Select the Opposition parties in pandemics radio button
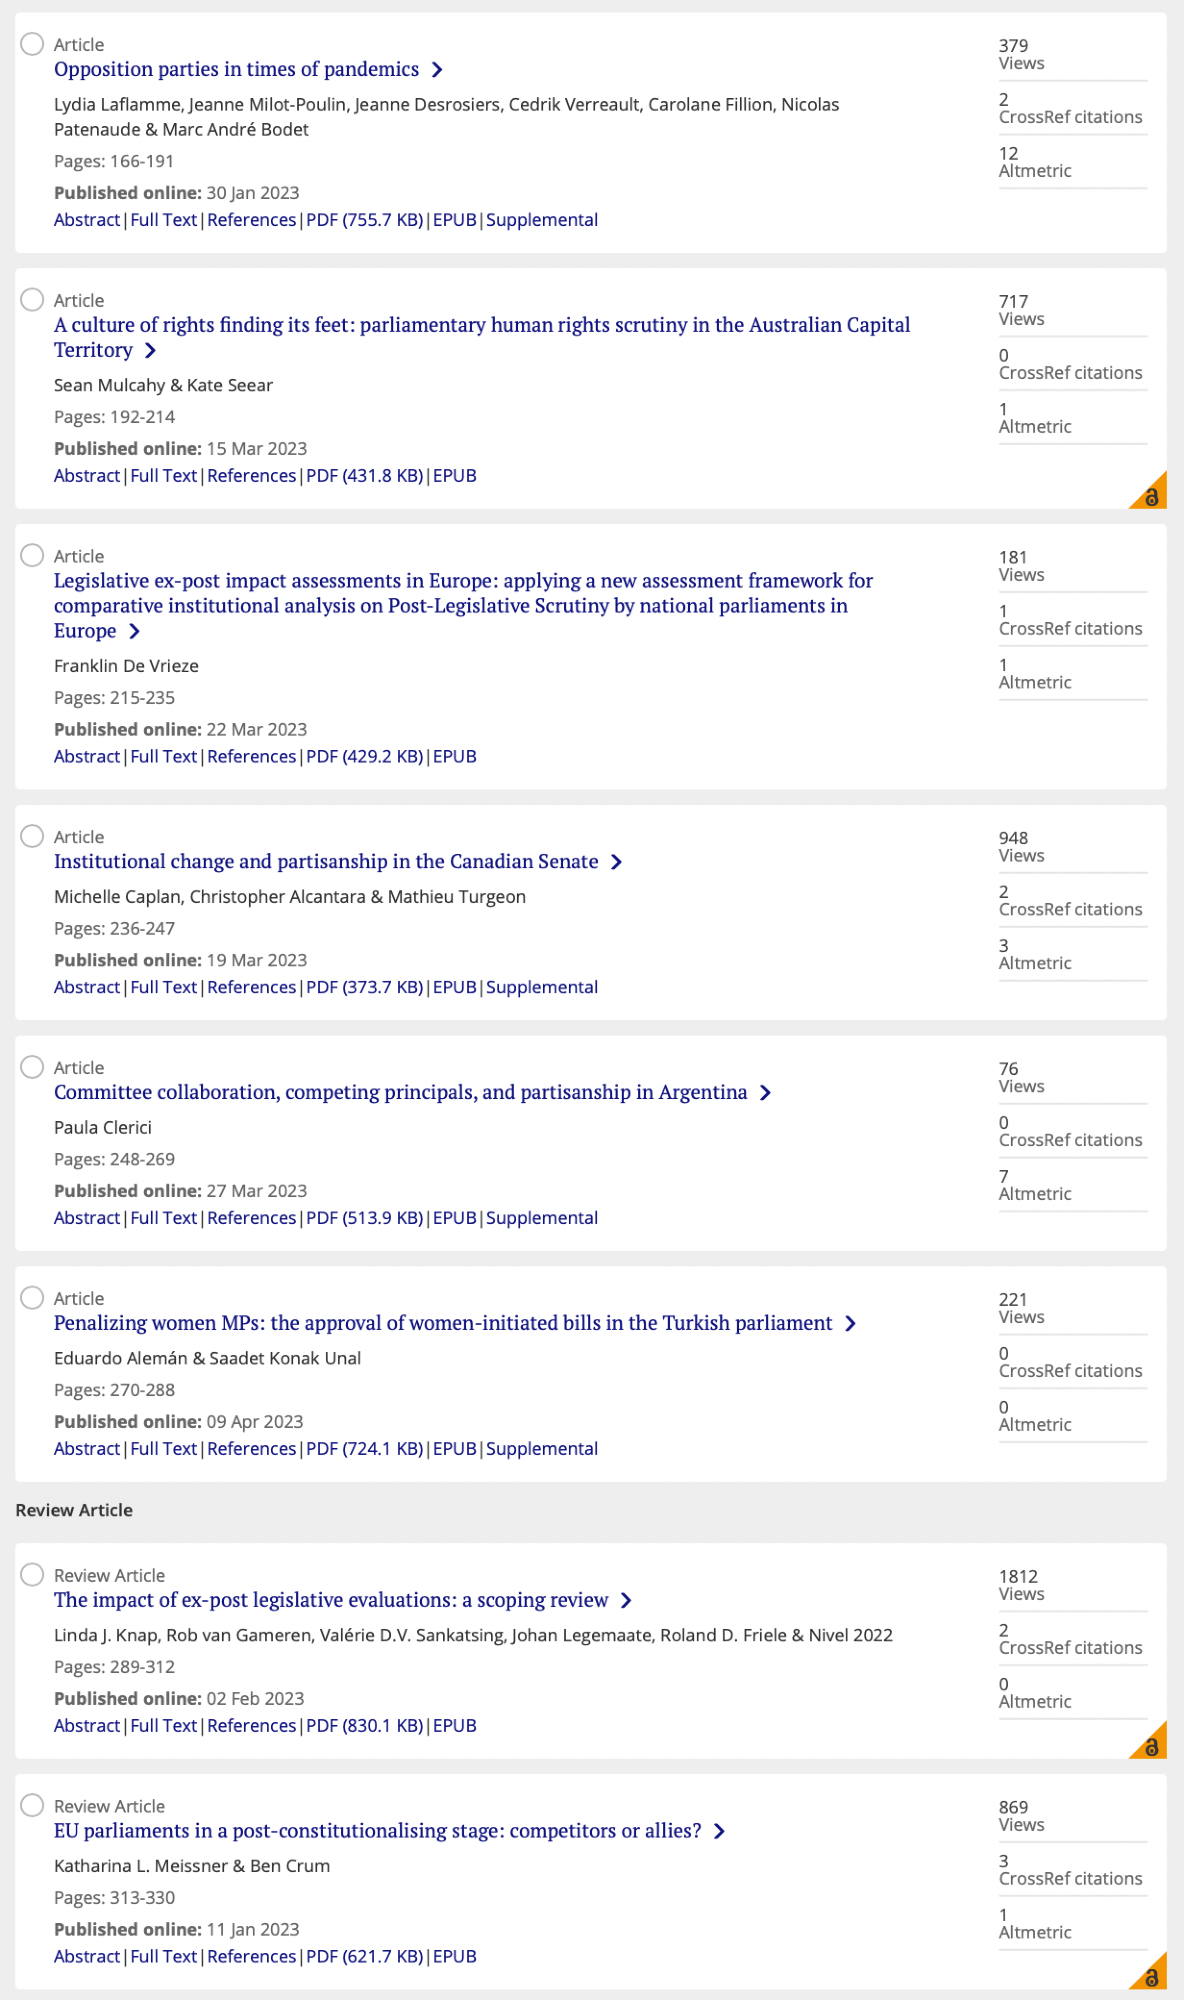Image resolution: width=1184 pixels, height=2000 pixels. click(x=33, y=44)
